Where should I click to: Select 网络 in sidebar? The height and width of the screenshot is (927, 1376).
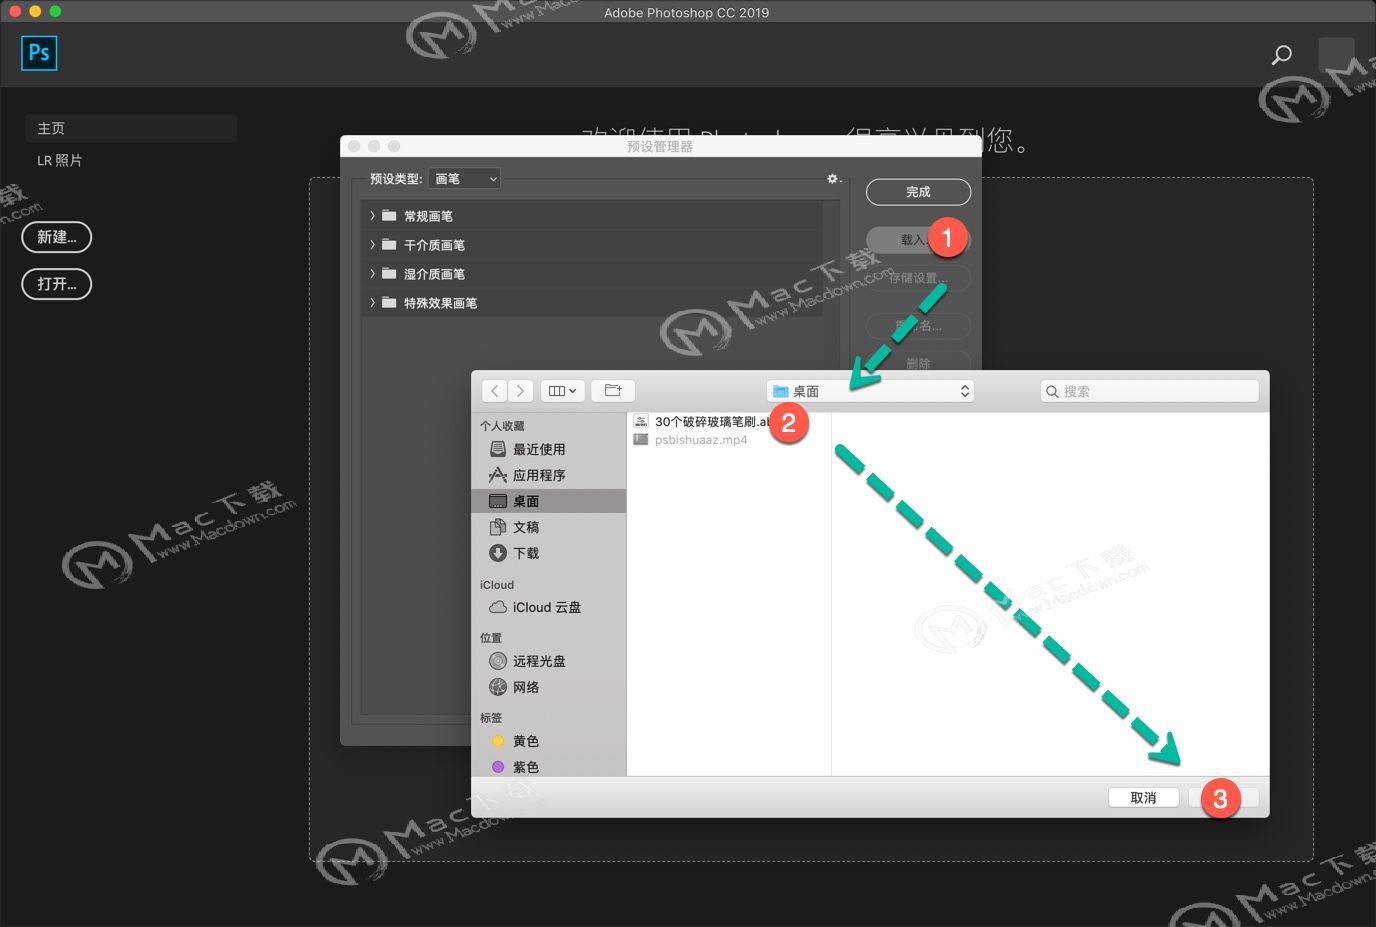click(x=548, y=687)
